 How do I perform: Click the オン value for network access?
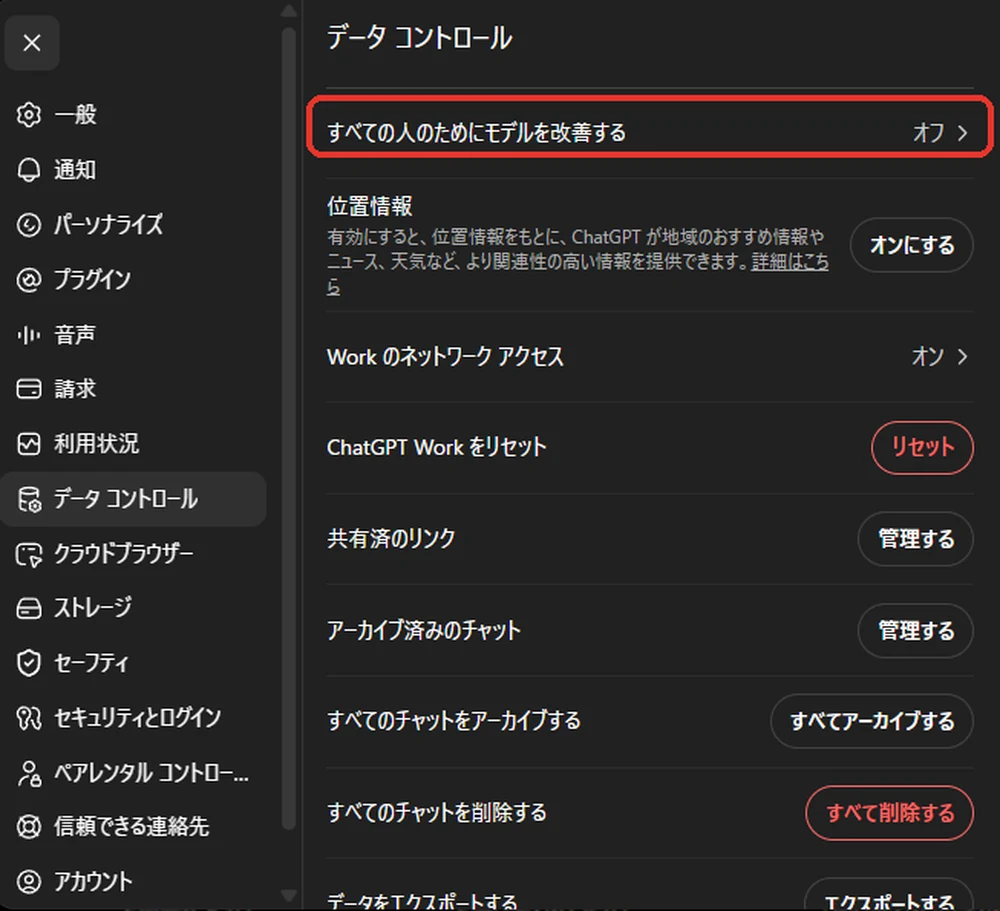[928, 356]
